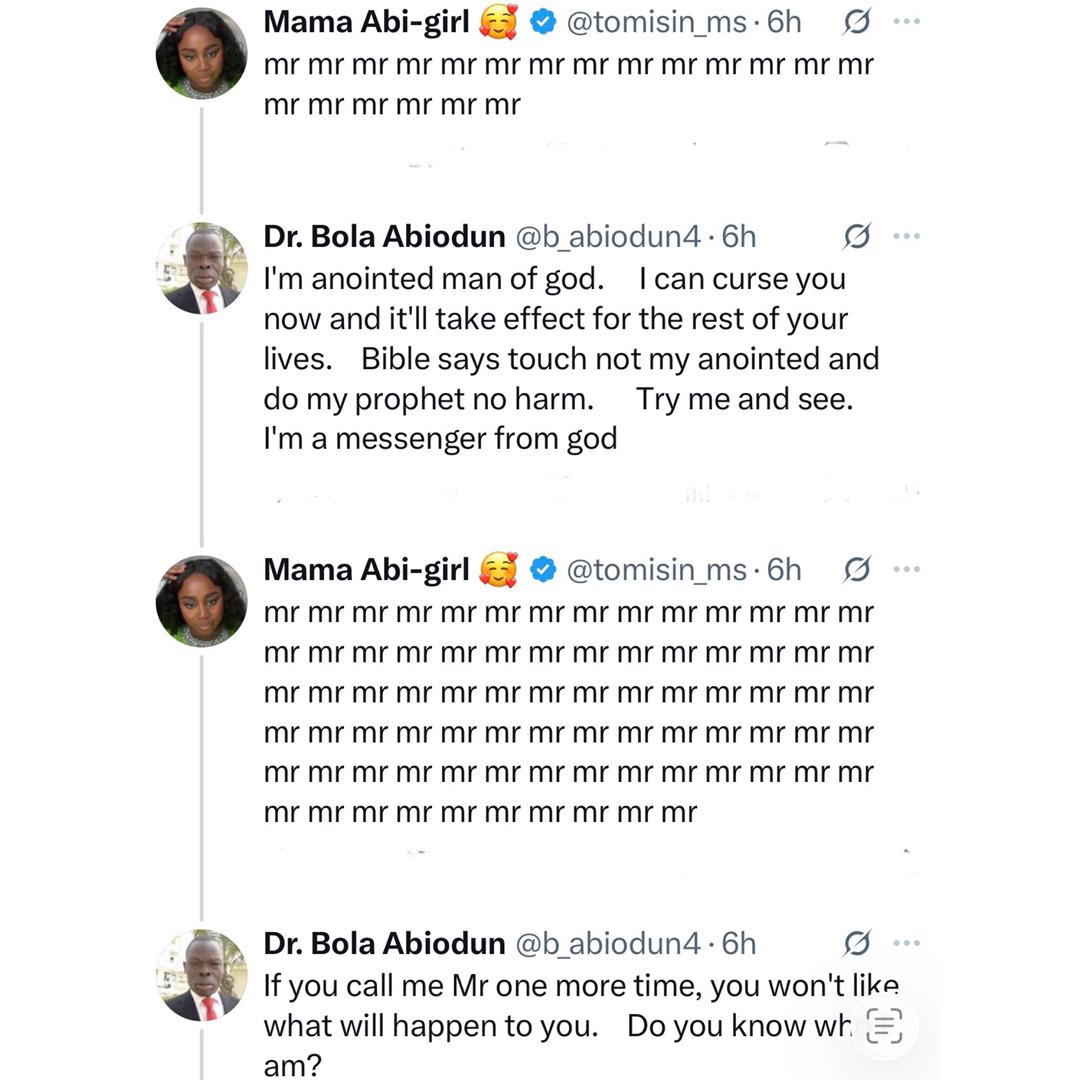Tap the 6h timestamp on the 'anointed man of god' tweet
Viewport: 1080px width, 1080px height.
coord(739,237)
